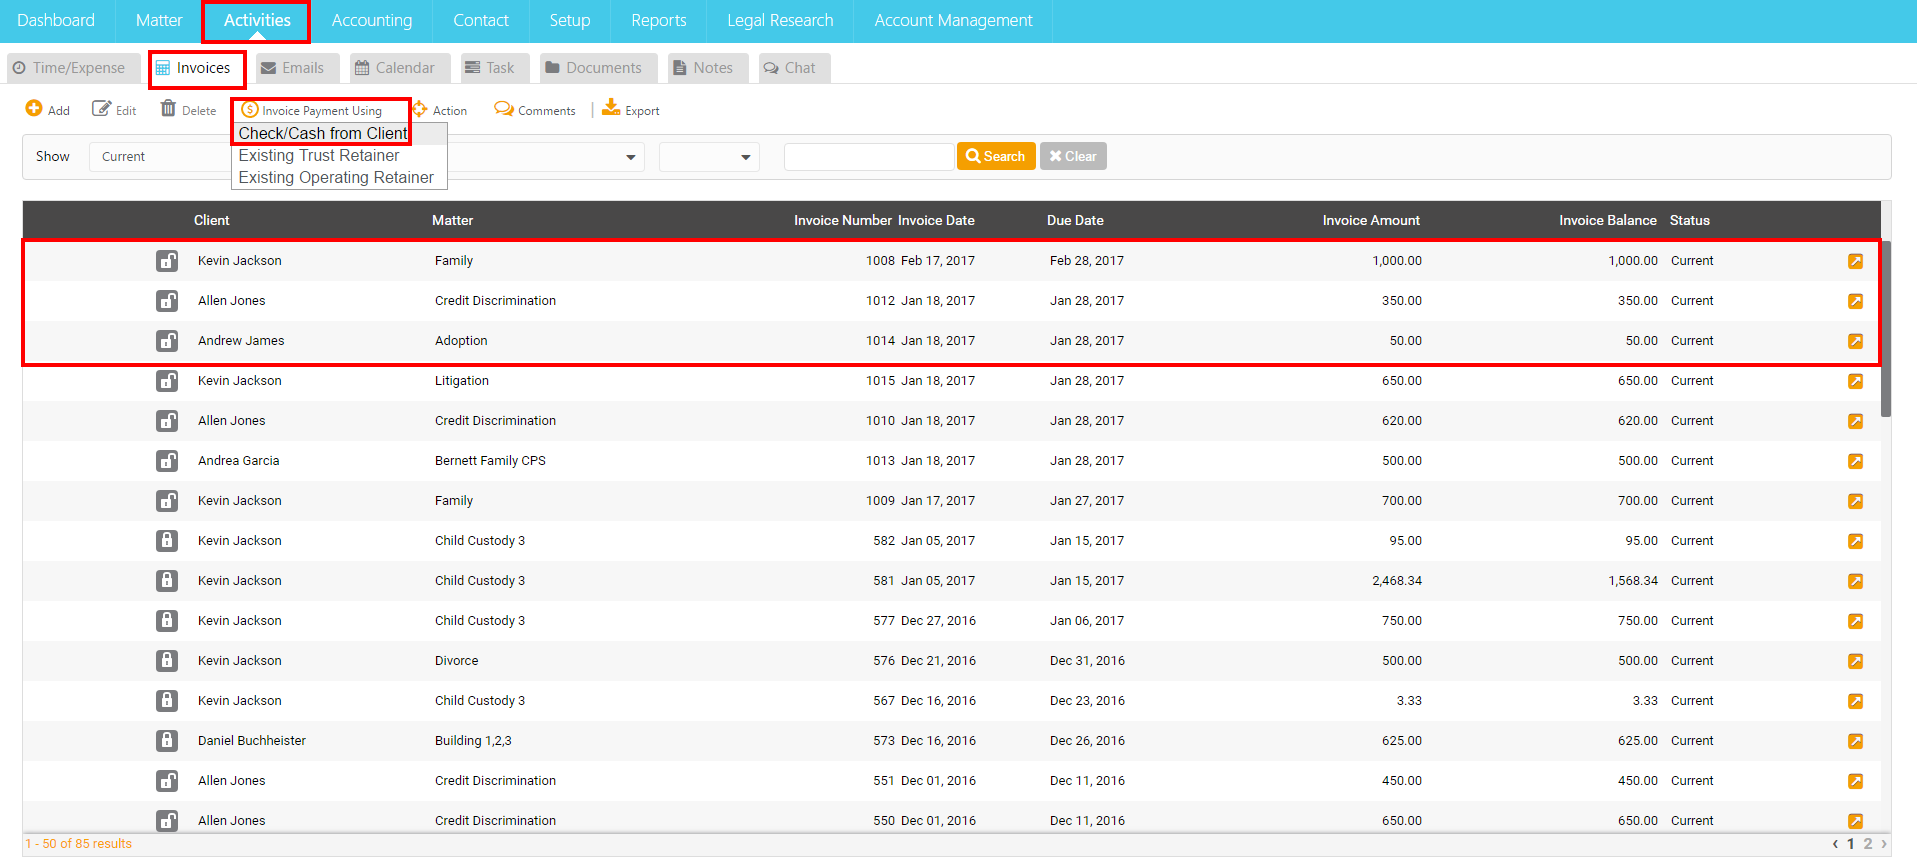The image size is (1917, 862).
Task: Select the Andrea Garcia client cell
Action: coord(238,461)
